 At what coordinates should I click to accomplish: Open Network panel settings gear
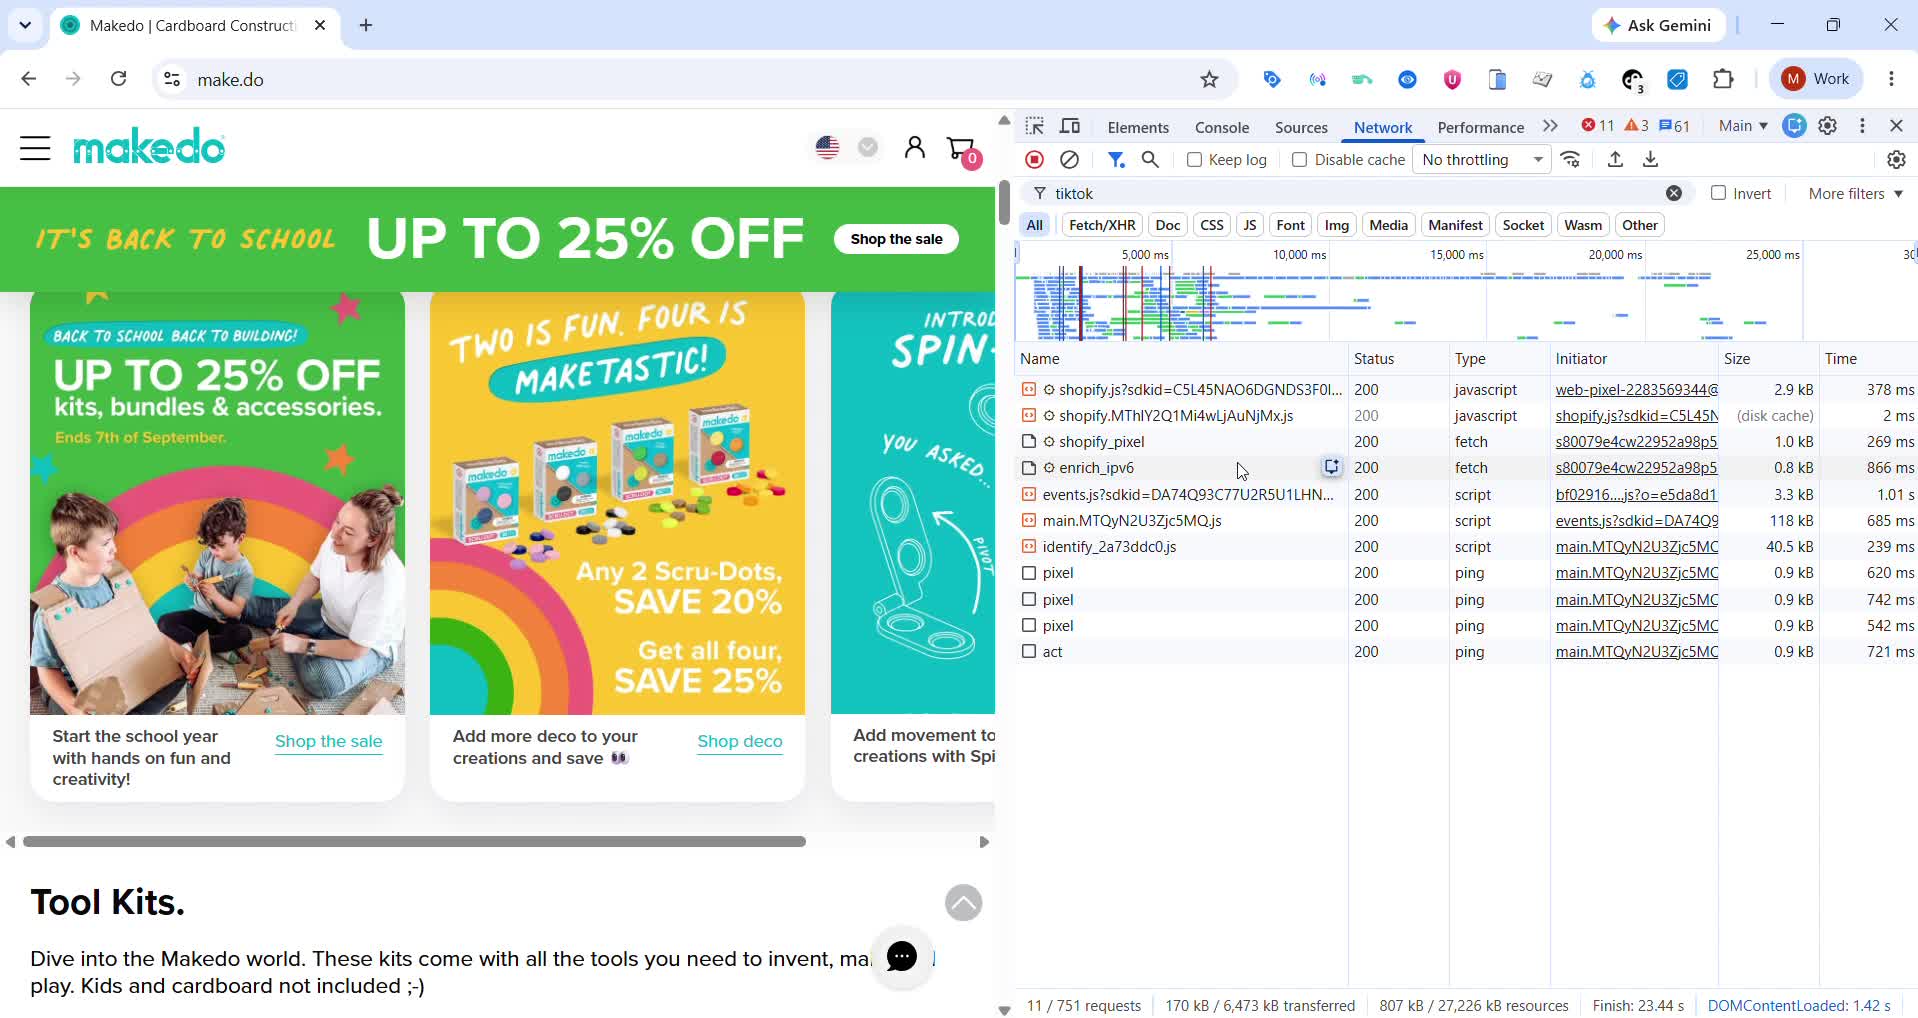[1896, 160]
